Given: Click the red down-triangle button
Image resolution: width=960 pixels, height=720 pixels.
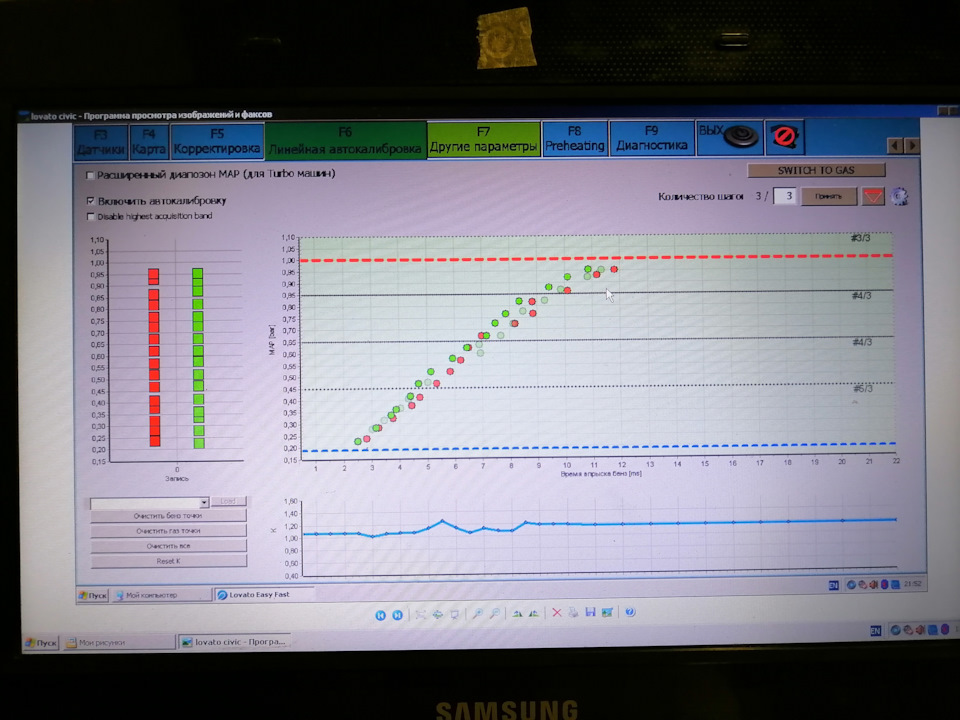Looking at the screenshot, I should 873,197.
